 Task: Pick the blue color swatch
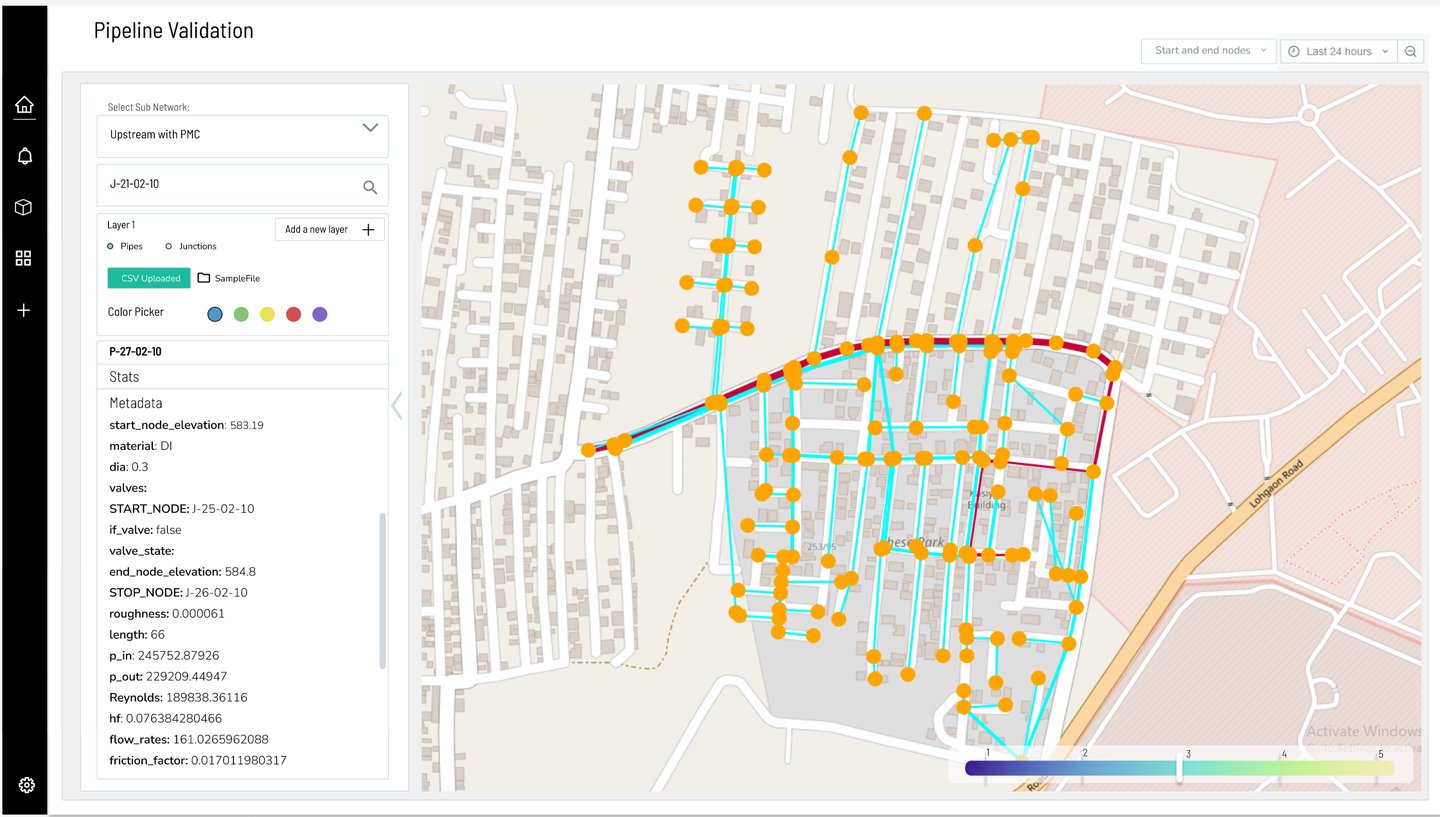[x=215, y=314]
